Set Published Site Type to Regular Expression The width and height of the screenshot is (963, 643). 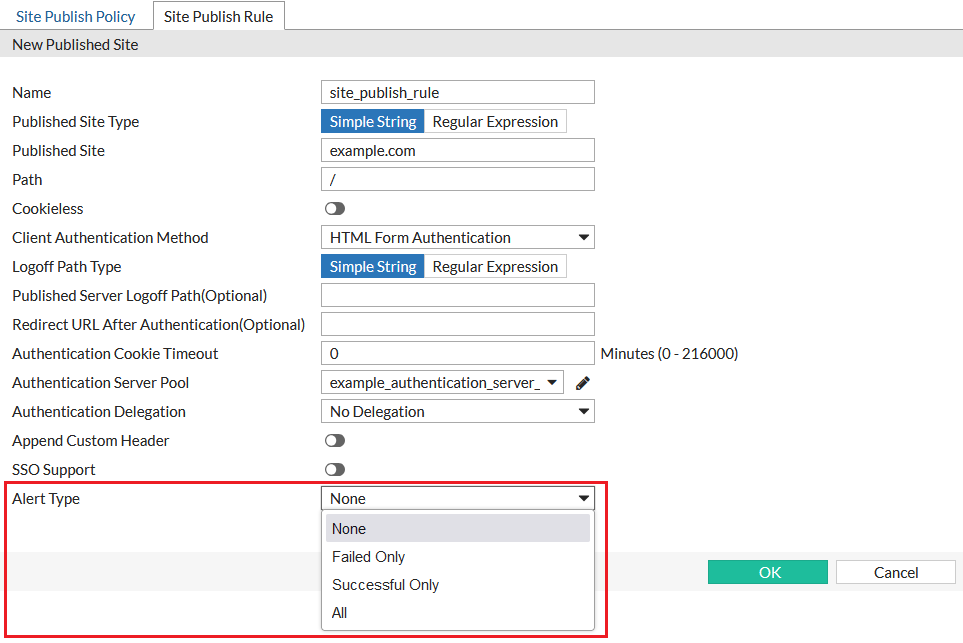(495, 122)
